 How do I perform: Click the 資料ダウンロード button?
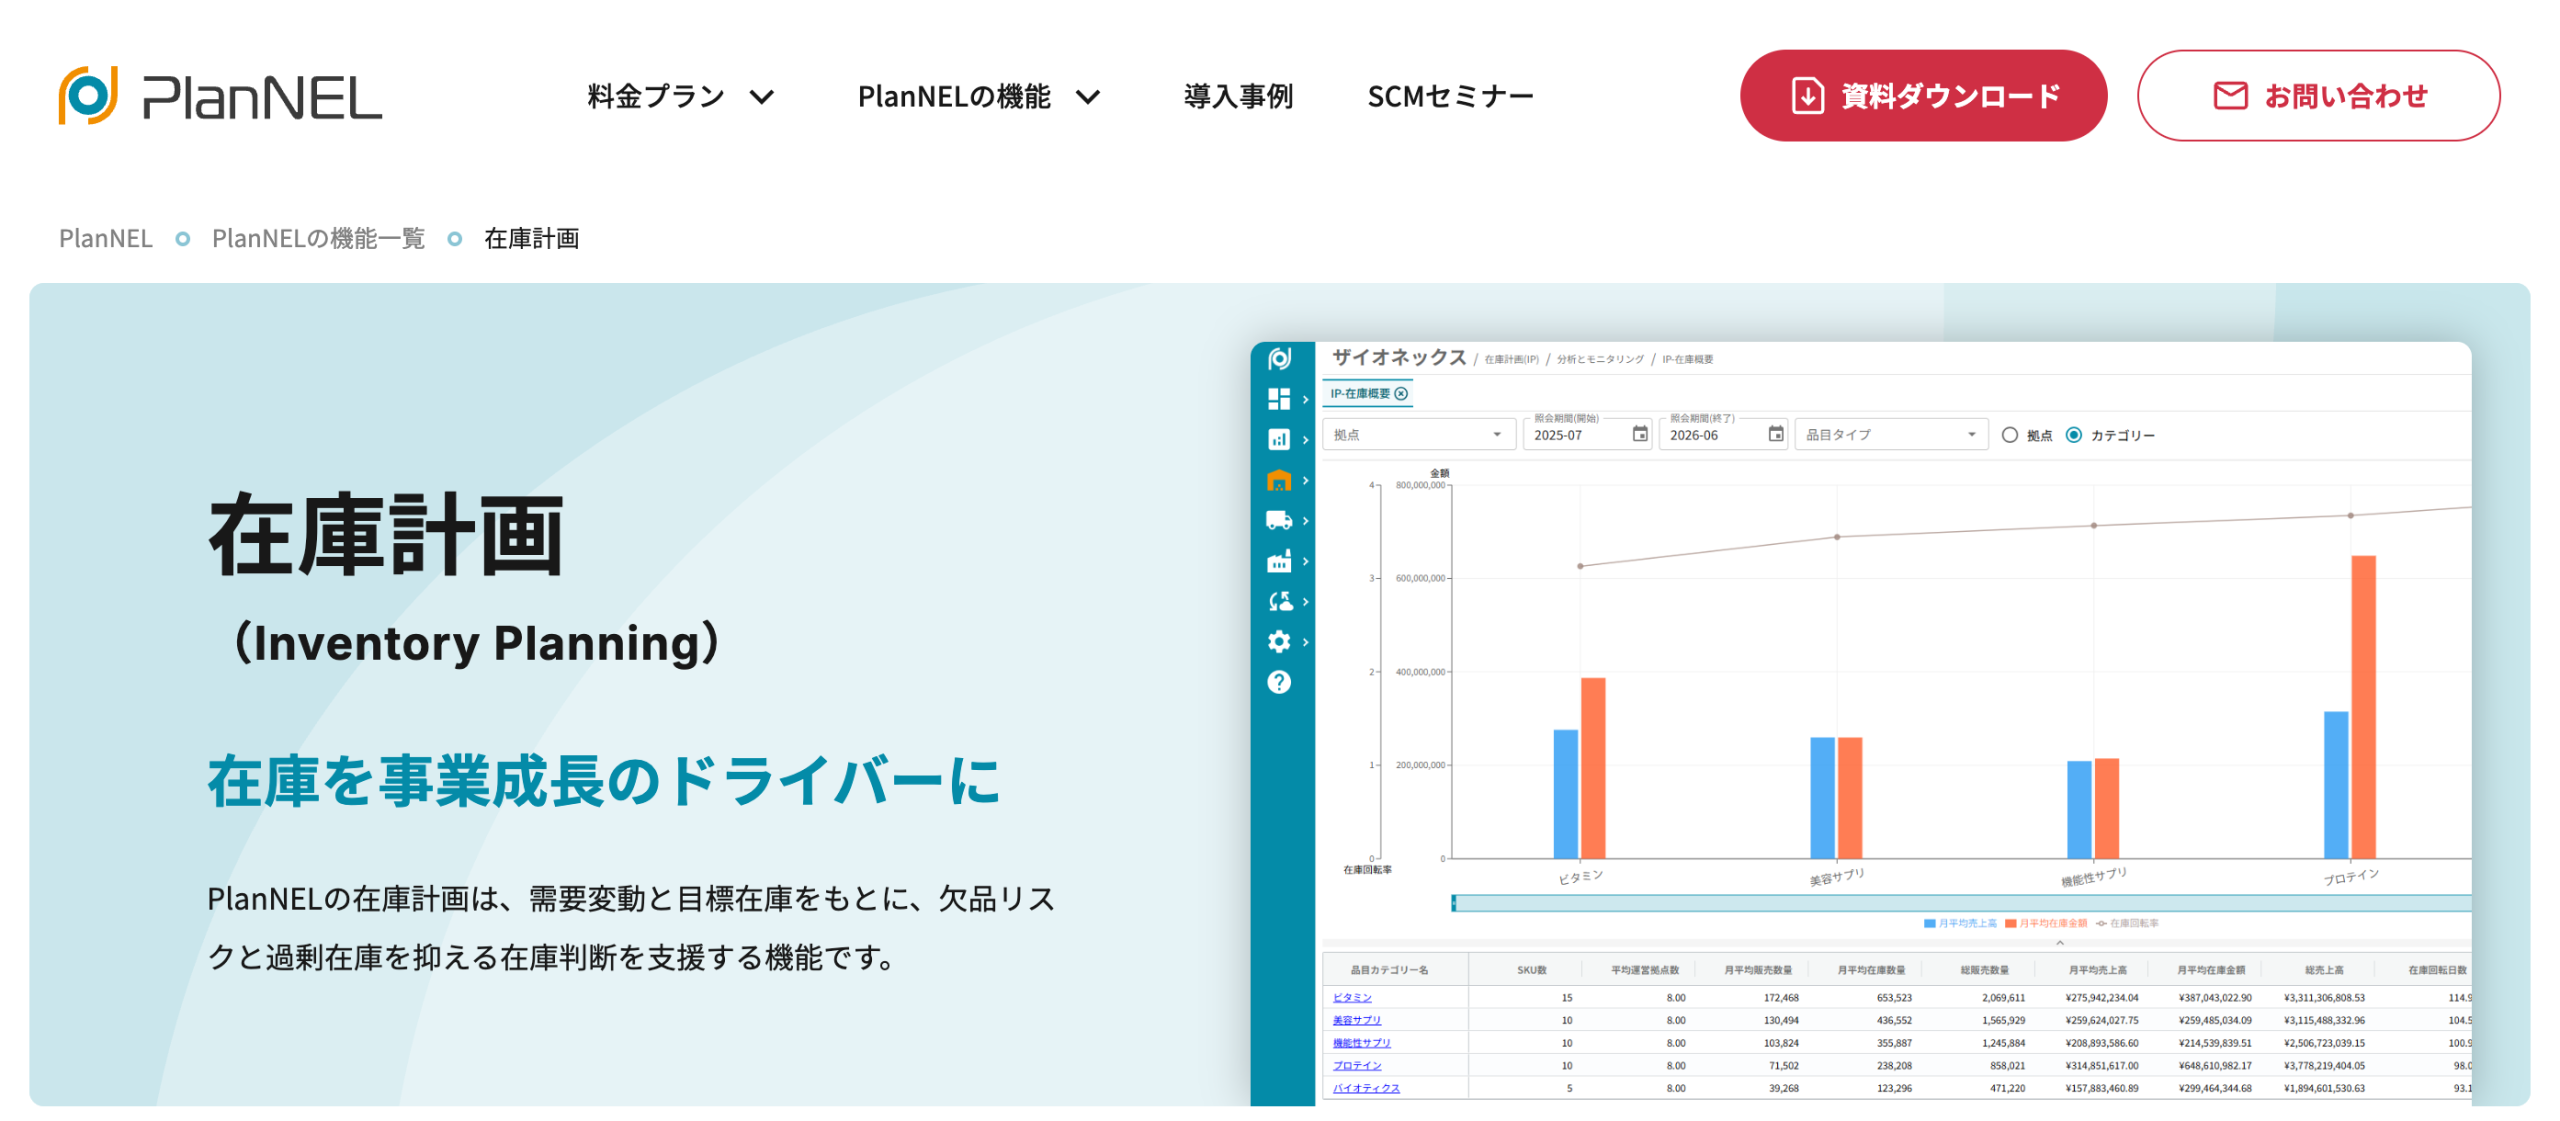click(1923, 96)
